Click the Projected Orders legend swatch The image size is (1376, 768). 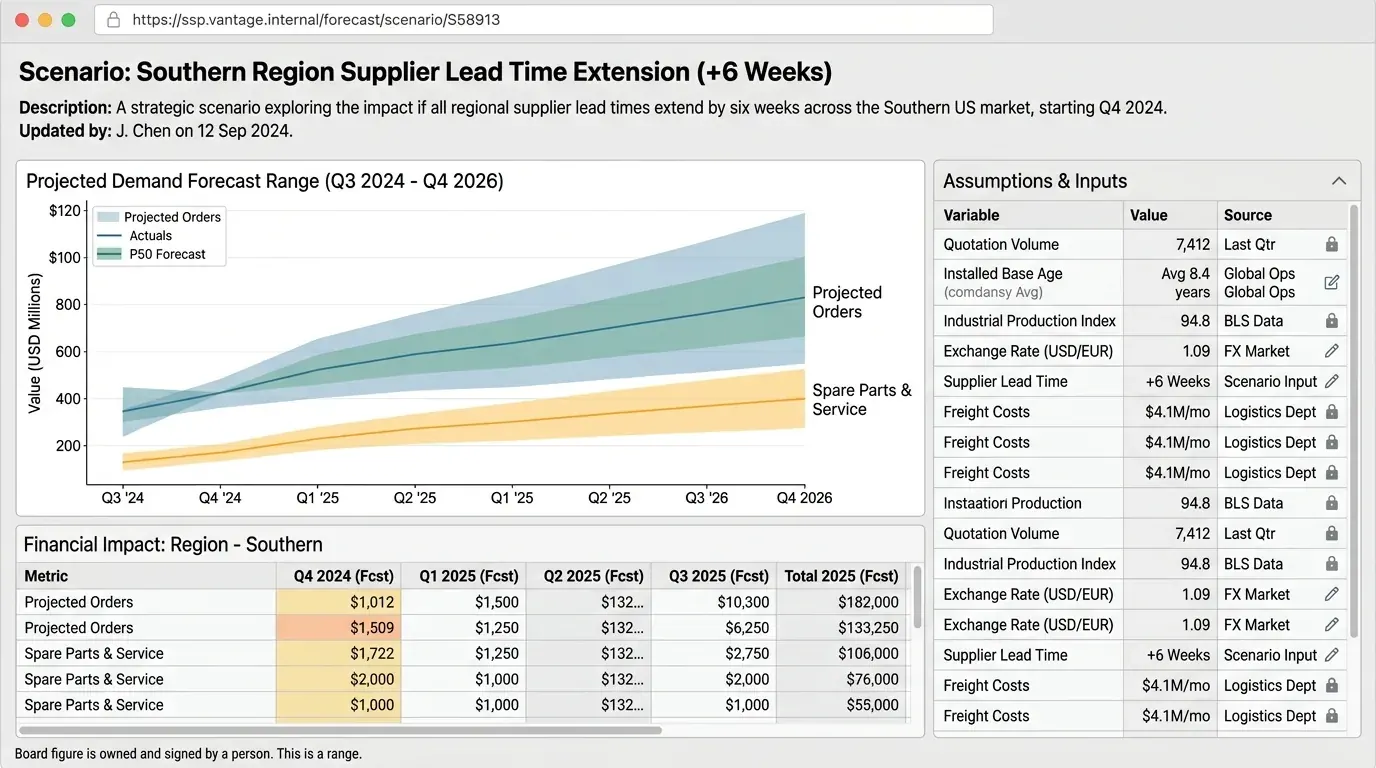tap(108, 217)
